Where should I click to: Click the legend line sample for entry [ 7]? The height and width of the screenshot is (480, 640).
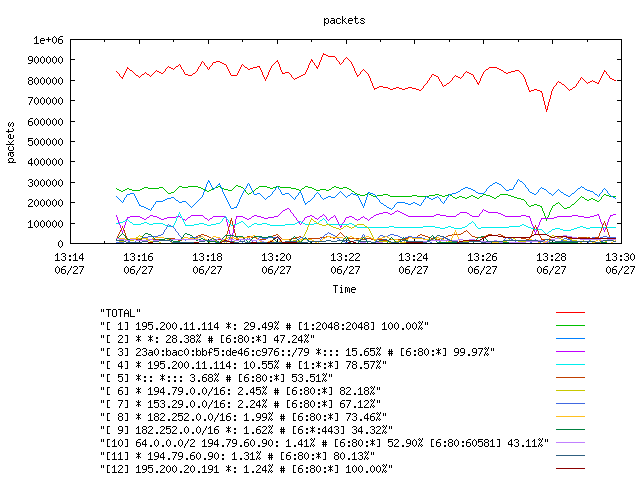pos(570,404)
